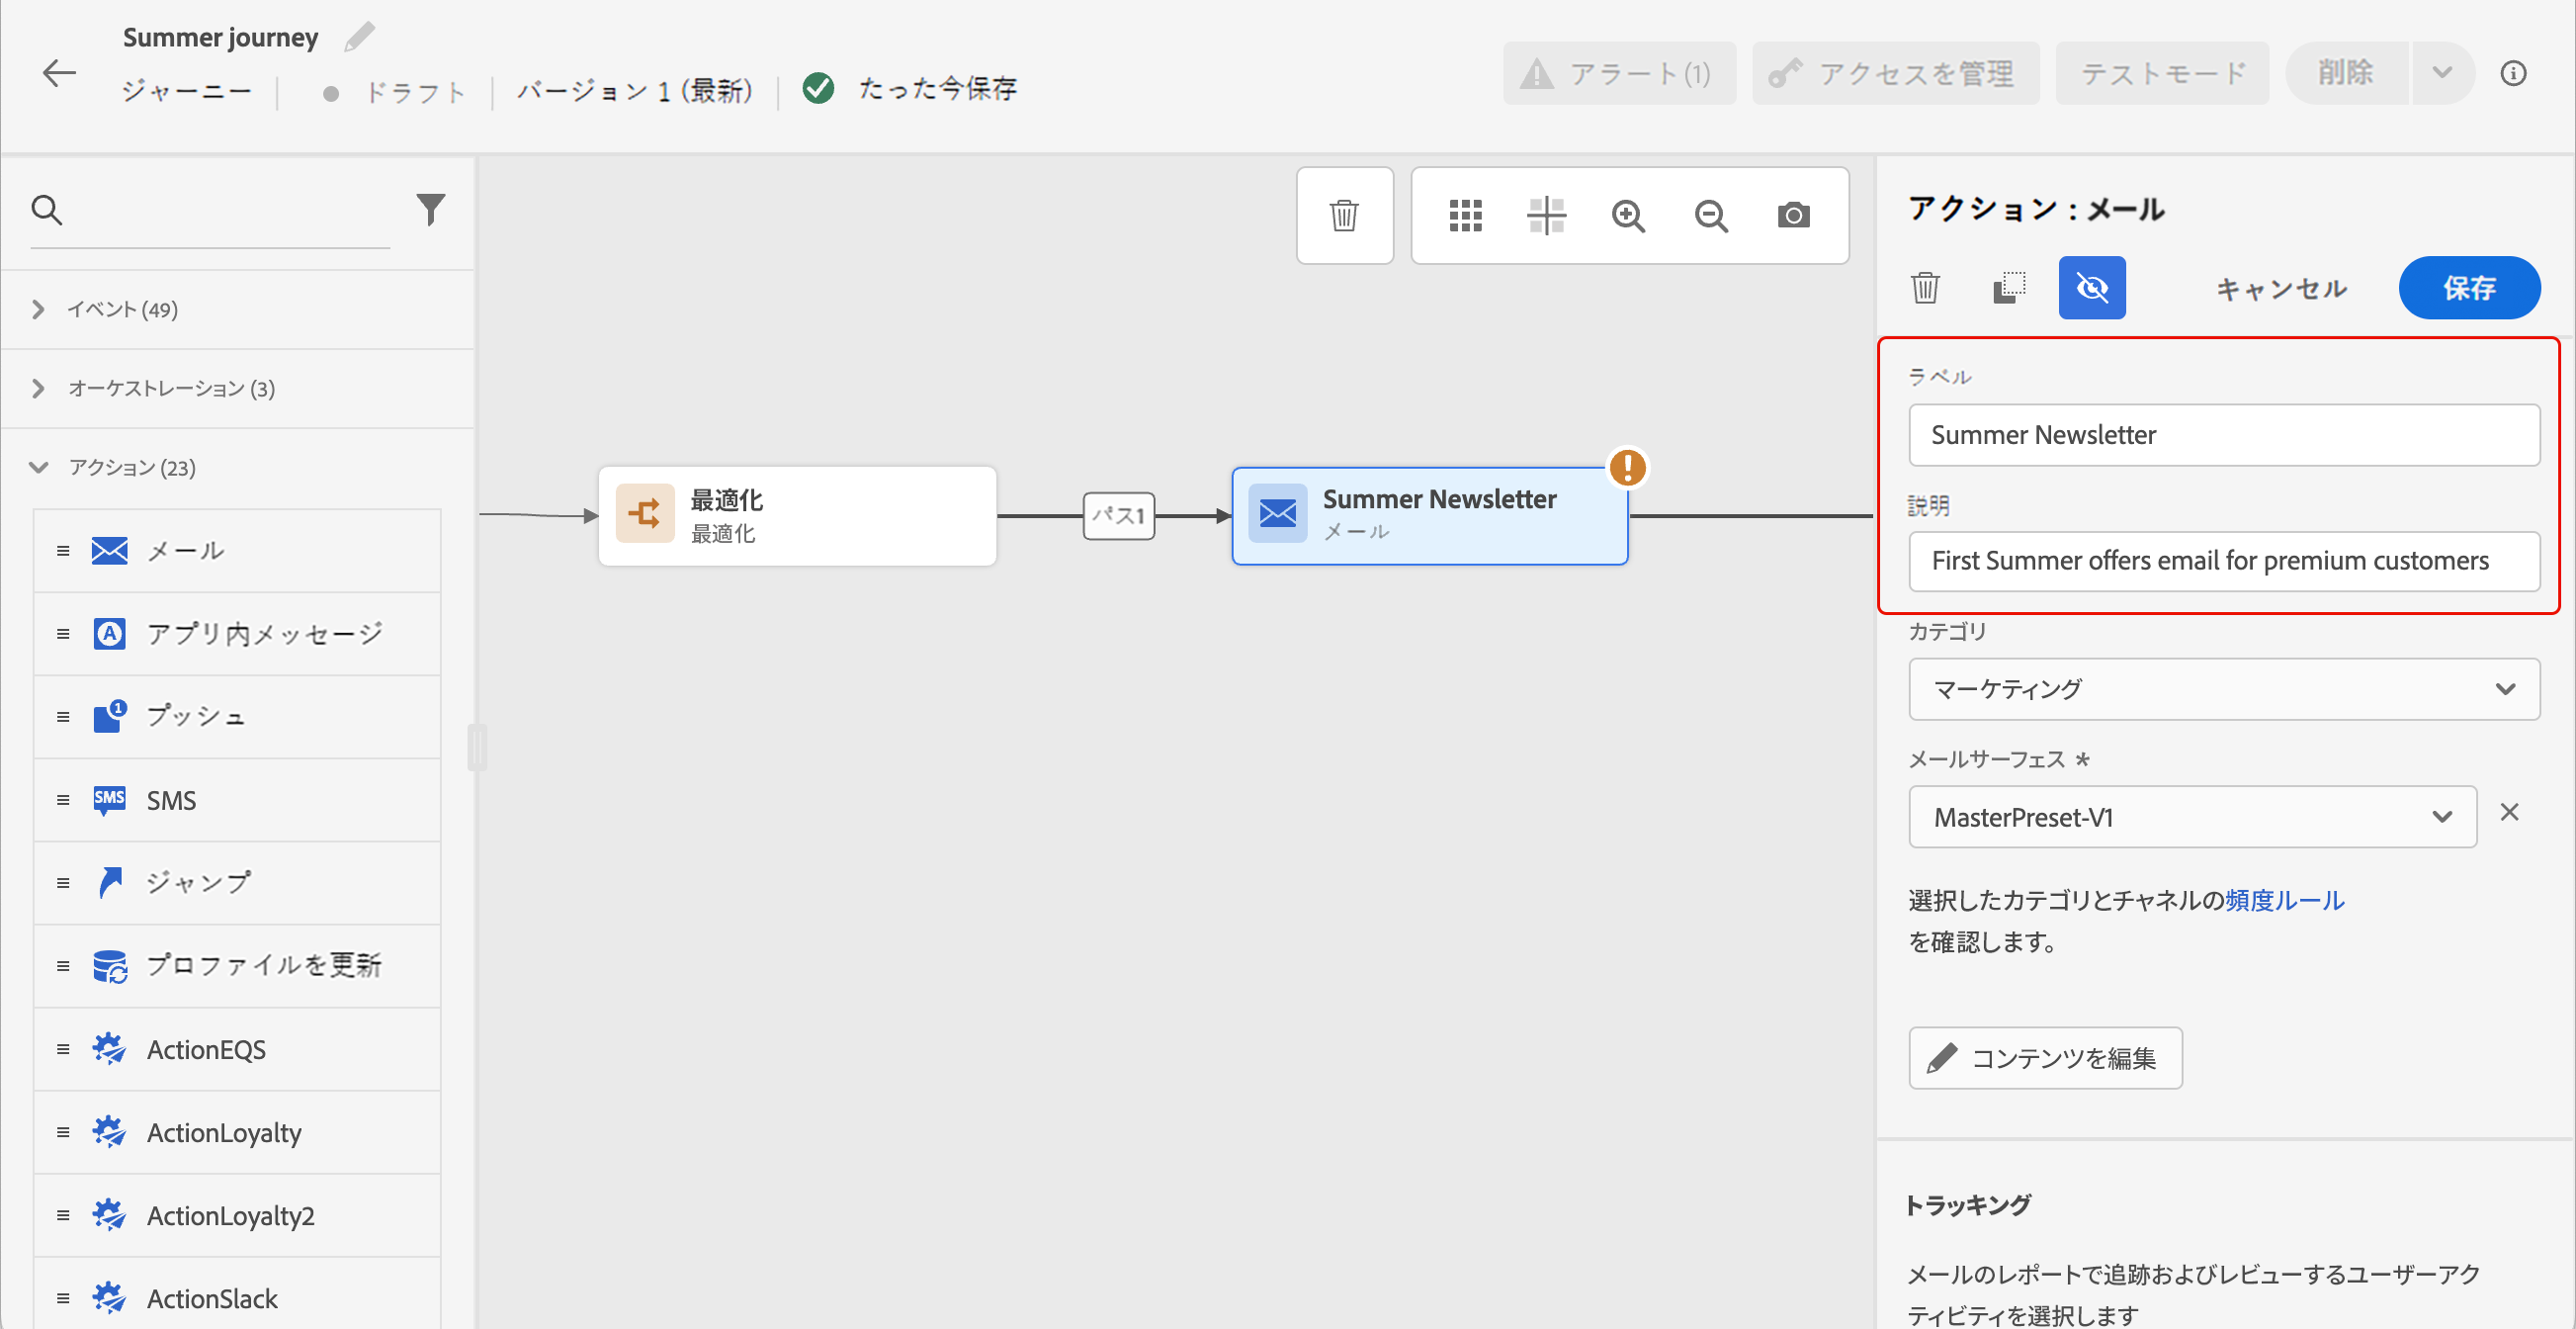Open the 頻度ルール link

pos(2284,900)
